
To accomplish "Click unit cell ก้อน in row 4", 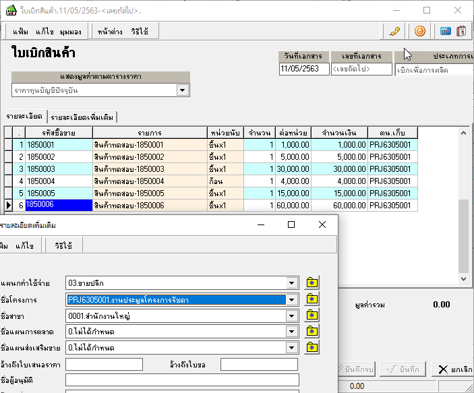I will [x=225, y=181].
